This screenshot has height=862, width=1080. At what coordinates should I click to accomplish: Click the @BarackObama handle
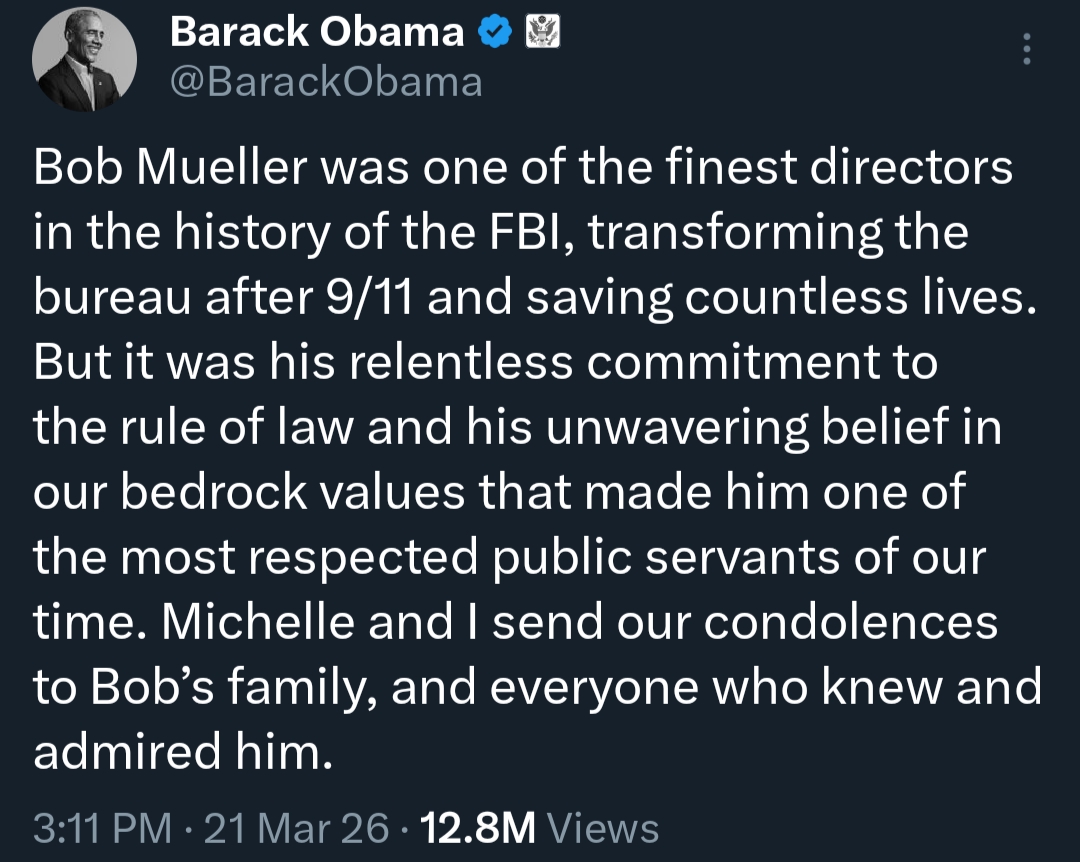326,82
